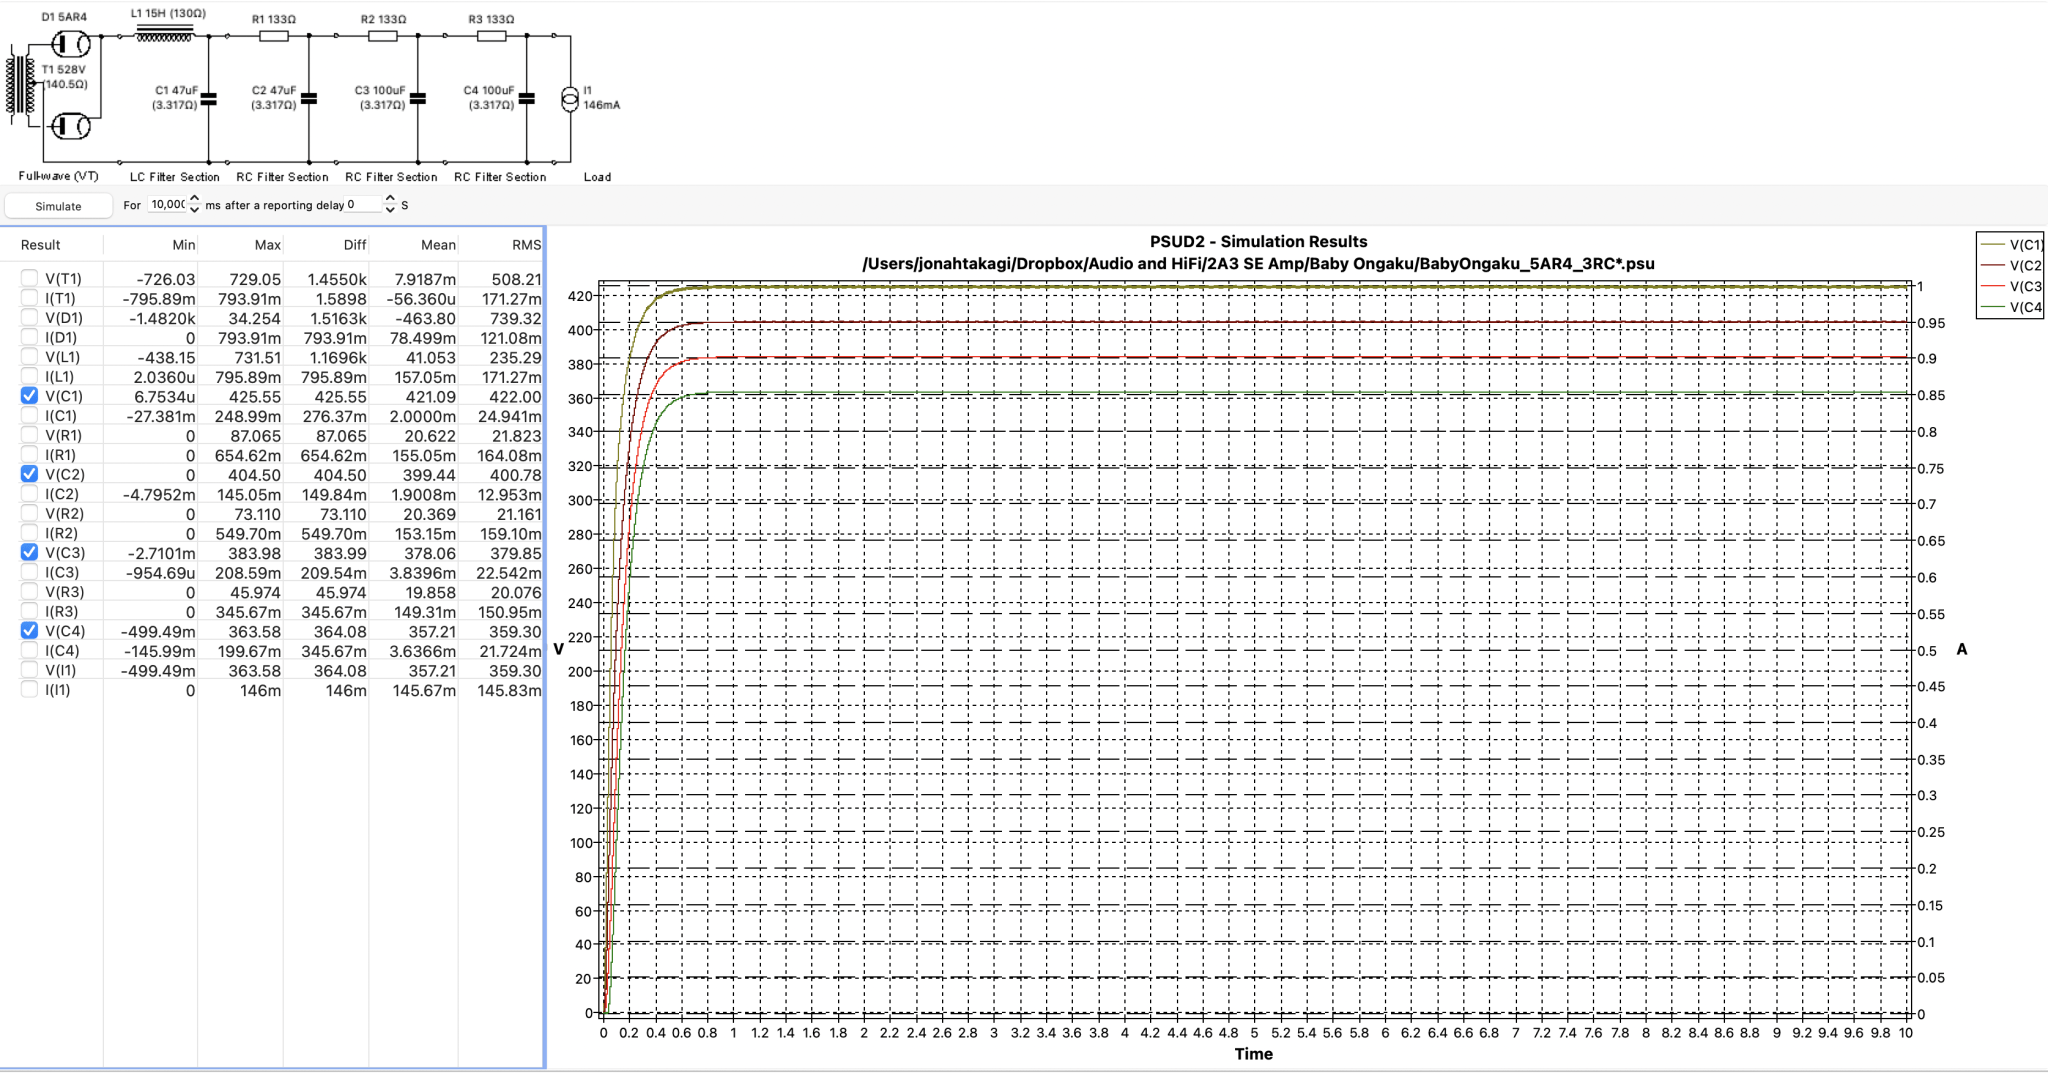Enable the V(L1) result checkbox
The height and width of the screenshot is (1073, 2048).
[29, 357]
